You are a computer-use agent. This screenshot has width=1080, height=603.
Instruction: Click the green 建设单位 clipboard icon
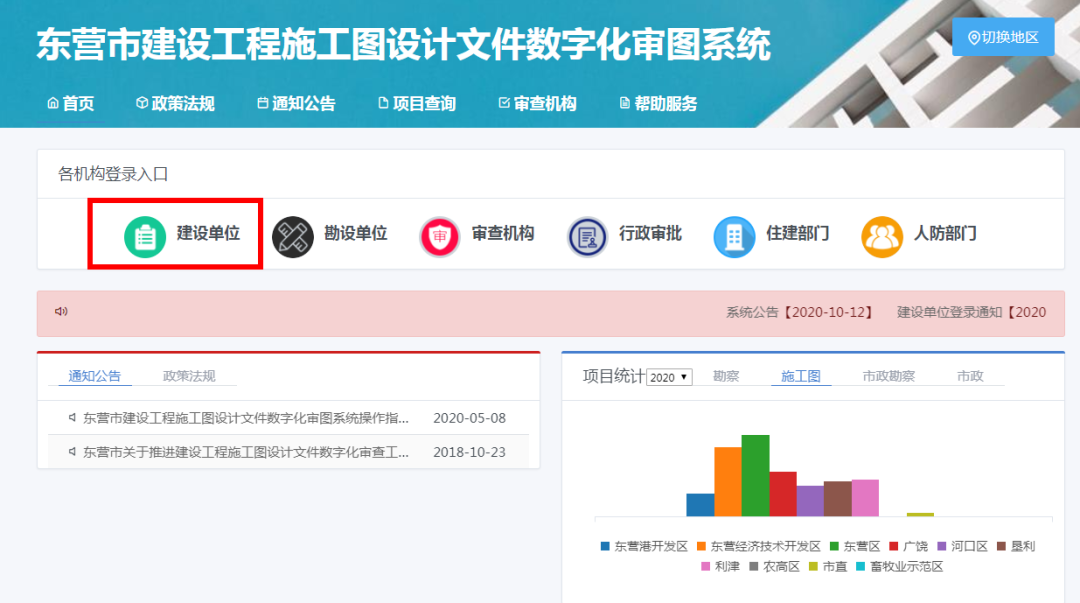[145, 236]
